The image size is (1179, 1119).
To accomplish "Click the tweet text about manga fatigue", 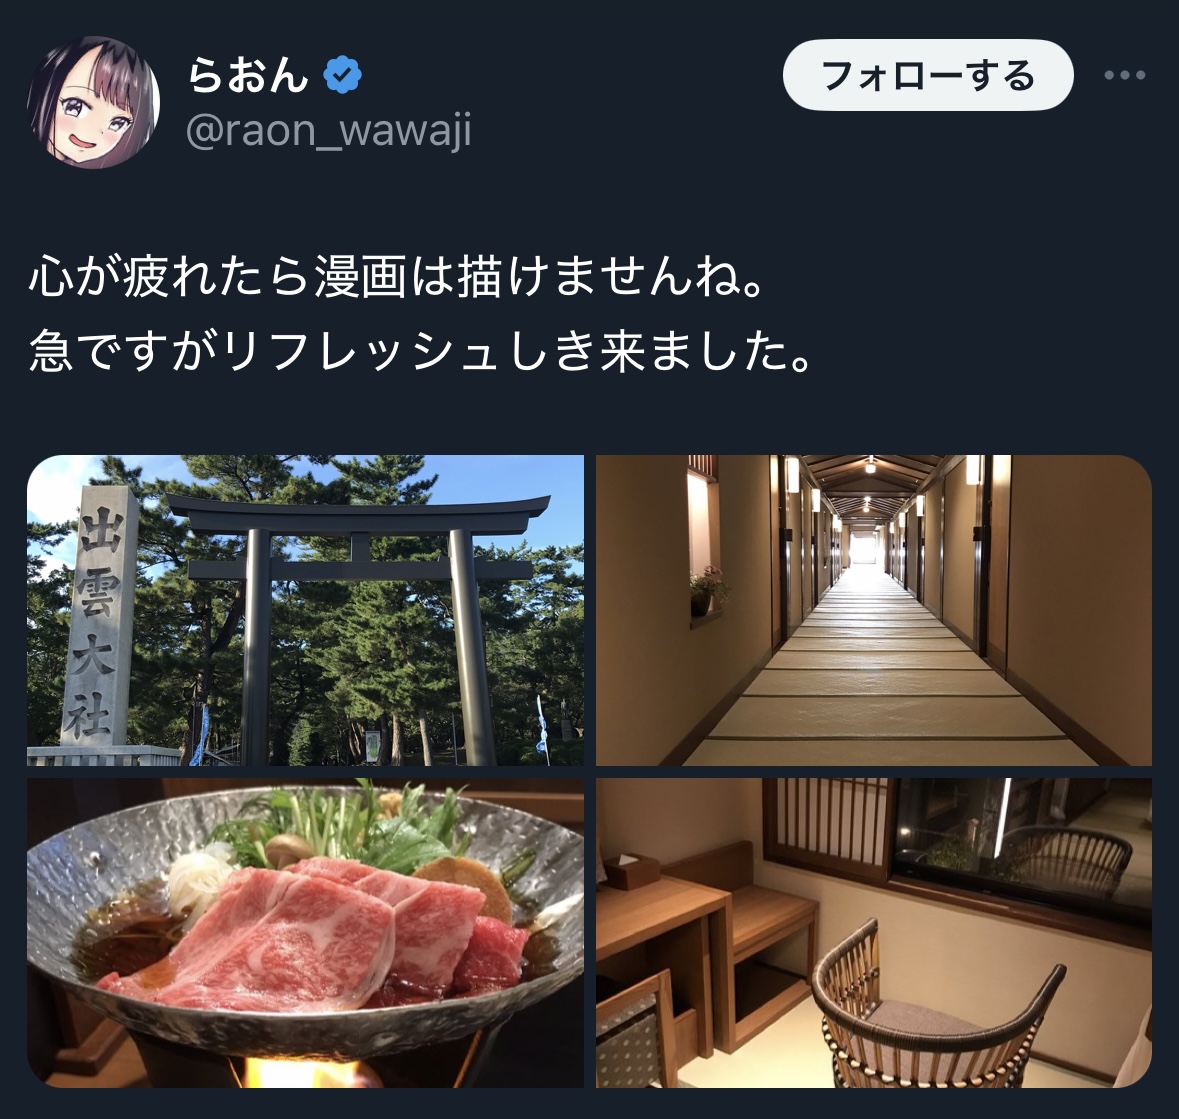I will [x=396, y=277].
